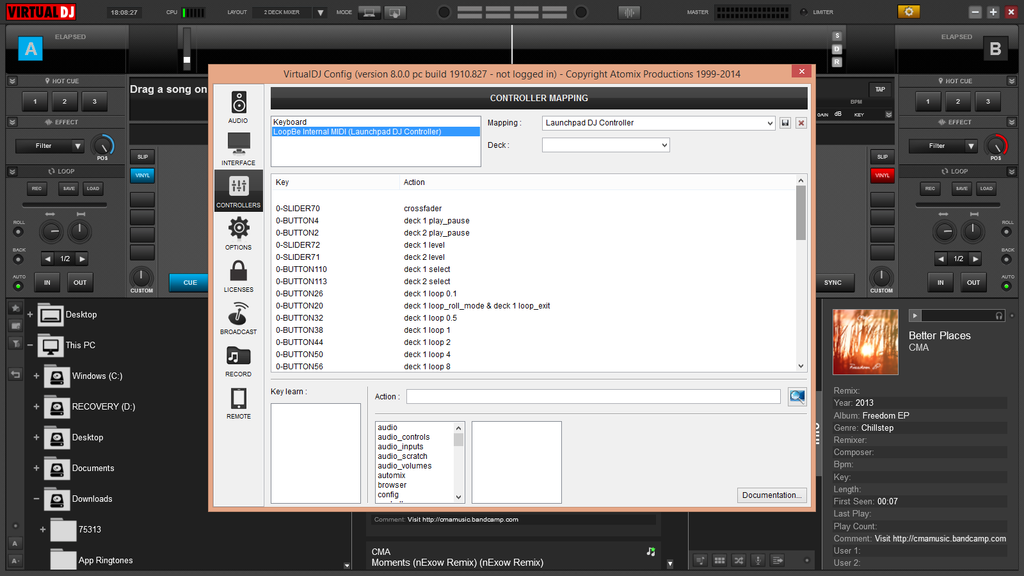Toggle right deck VINYL mode
Image resolution: width=1024 pixels, height=576 pixels.
(882, 175)
